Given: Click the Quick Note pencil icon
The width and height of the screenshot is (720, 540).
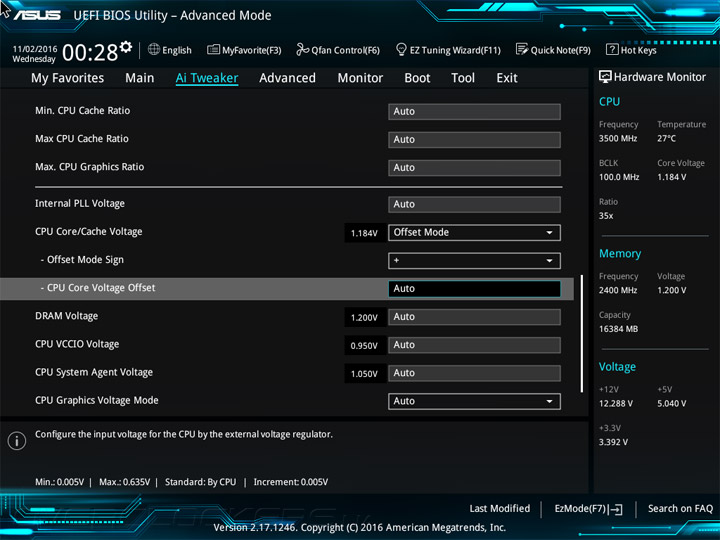Looking at the screenshot, I should pos(522,49).
